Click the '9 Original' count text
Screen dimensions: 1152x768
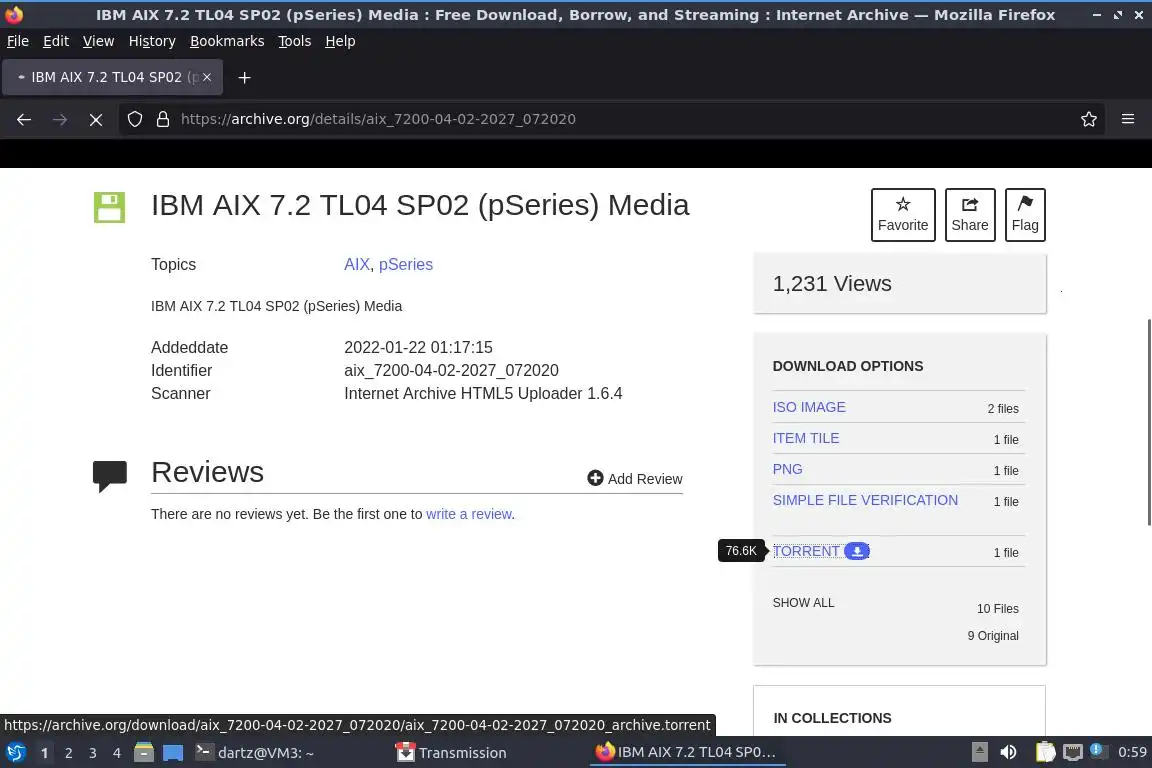click(993, 636)
